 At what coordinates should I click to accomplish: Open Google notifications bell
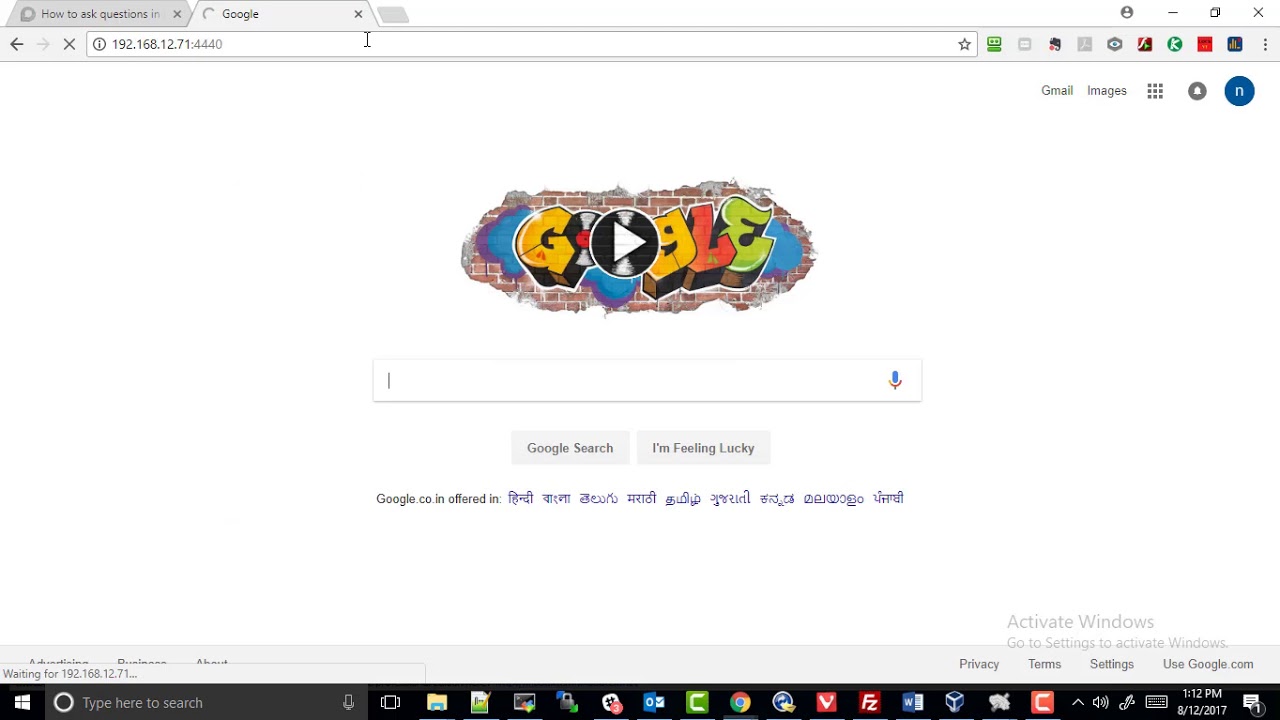pos(1197,91)
